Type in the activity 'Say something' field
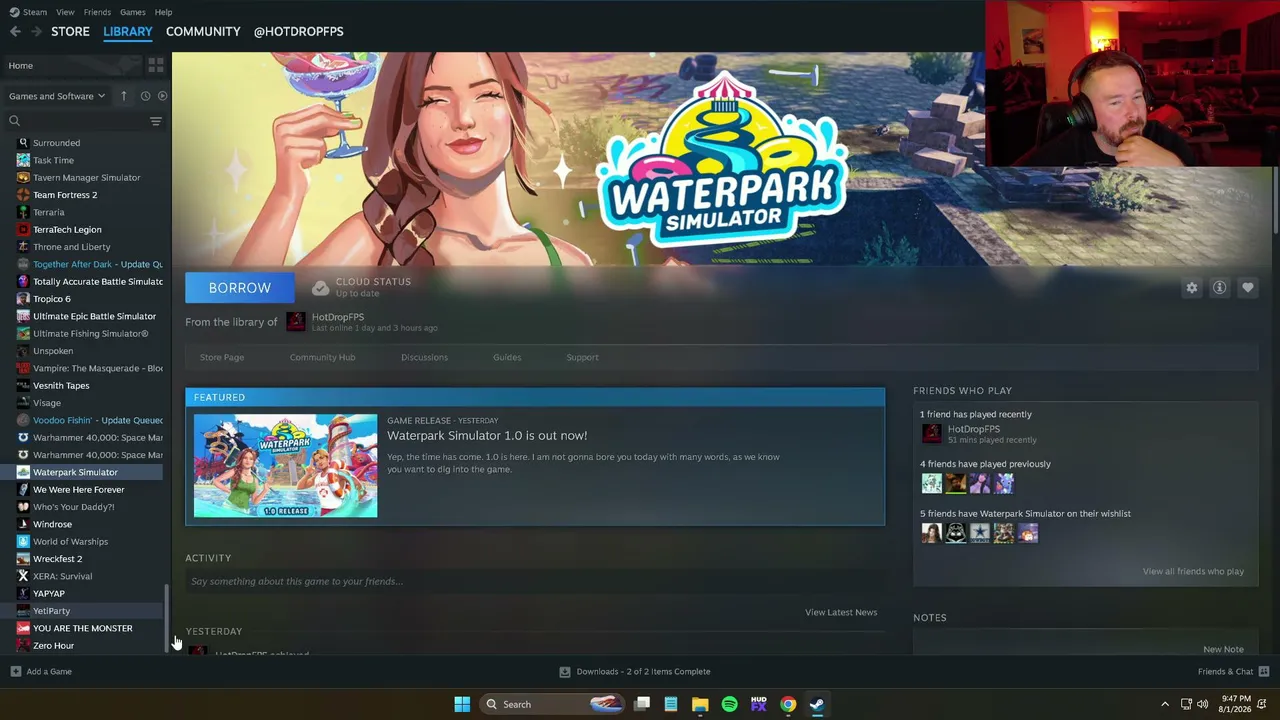This screenshot has width=1280, height=720. (x=535, y=581)
